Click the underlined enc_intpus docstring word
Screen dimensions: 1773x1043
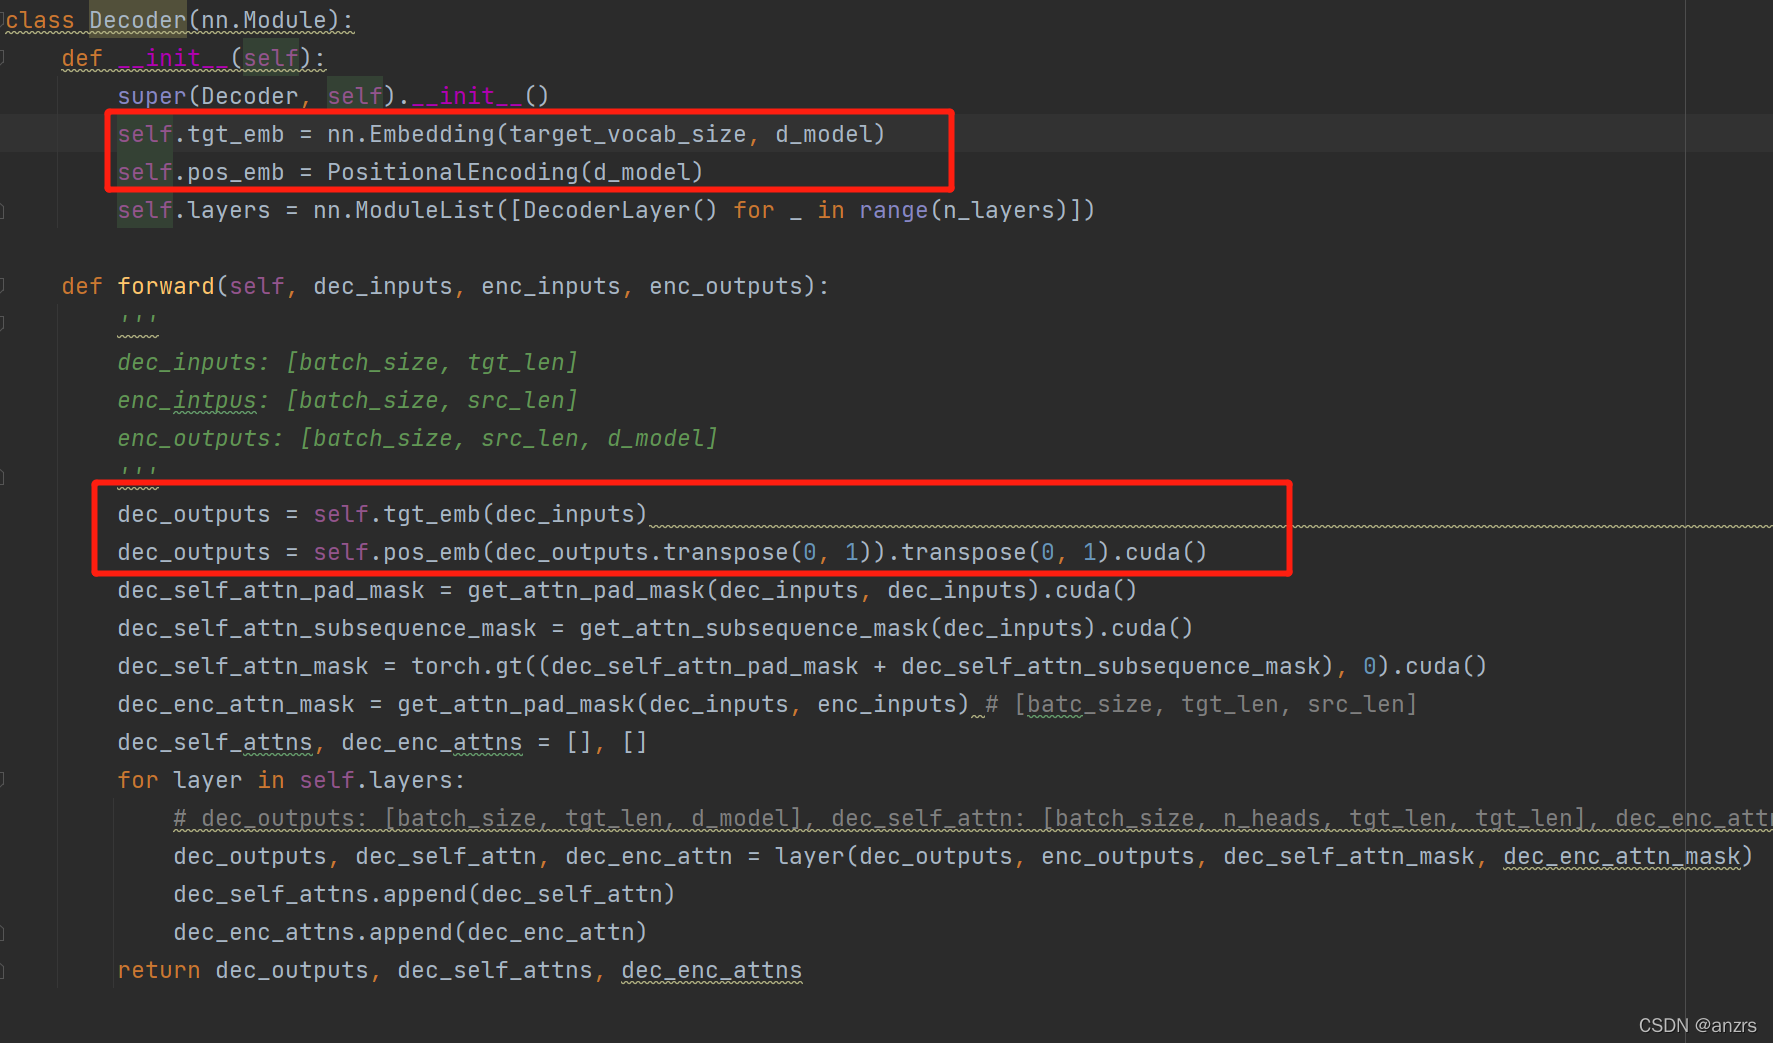185,399
